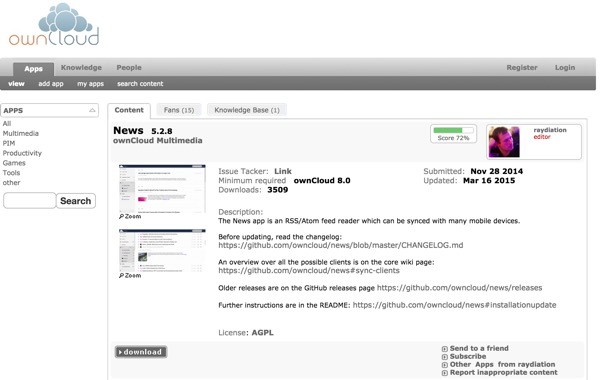Screen dimensions: 600x380
Task: Click plus icon beside Report inappropriate content
Action: (445, 373)
